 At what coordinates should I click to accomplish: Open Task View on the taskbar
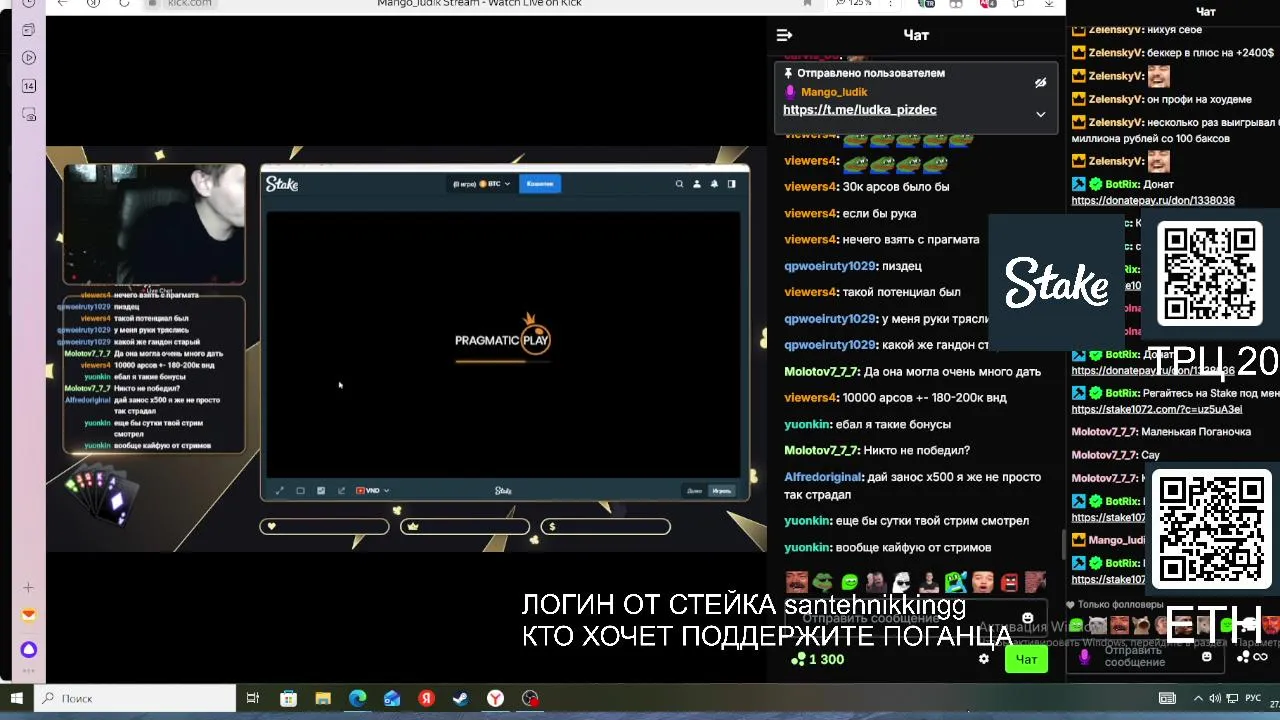(x=253, y=698)
